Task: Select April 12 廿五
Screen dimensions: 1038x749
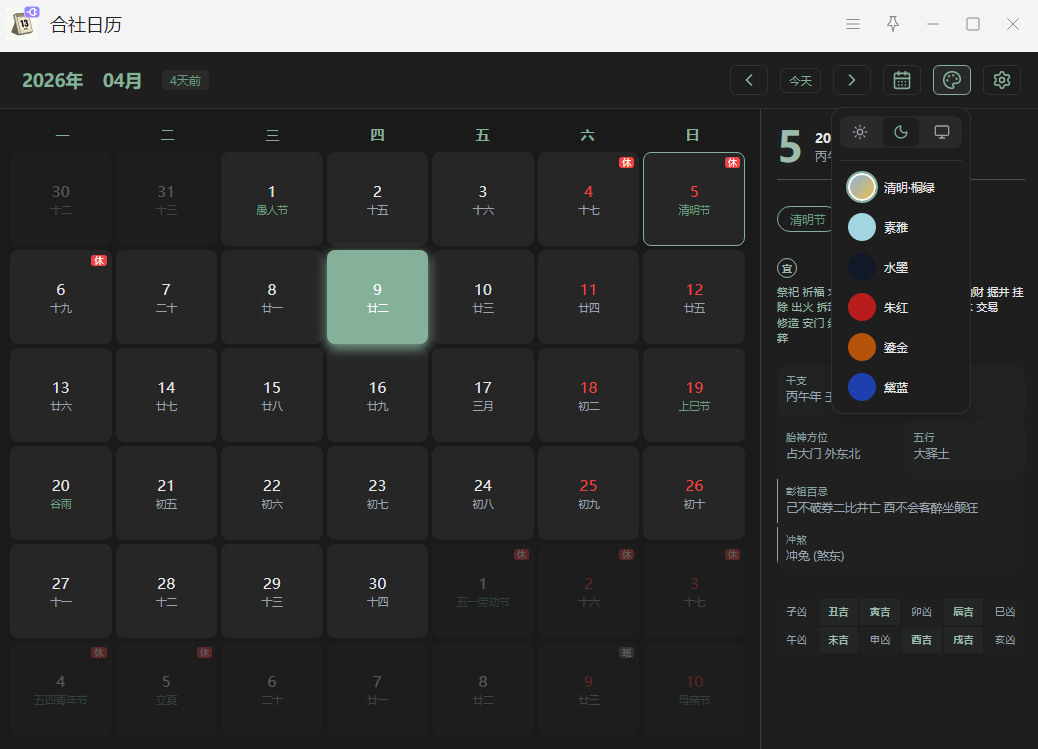Action: click(694, 297)
